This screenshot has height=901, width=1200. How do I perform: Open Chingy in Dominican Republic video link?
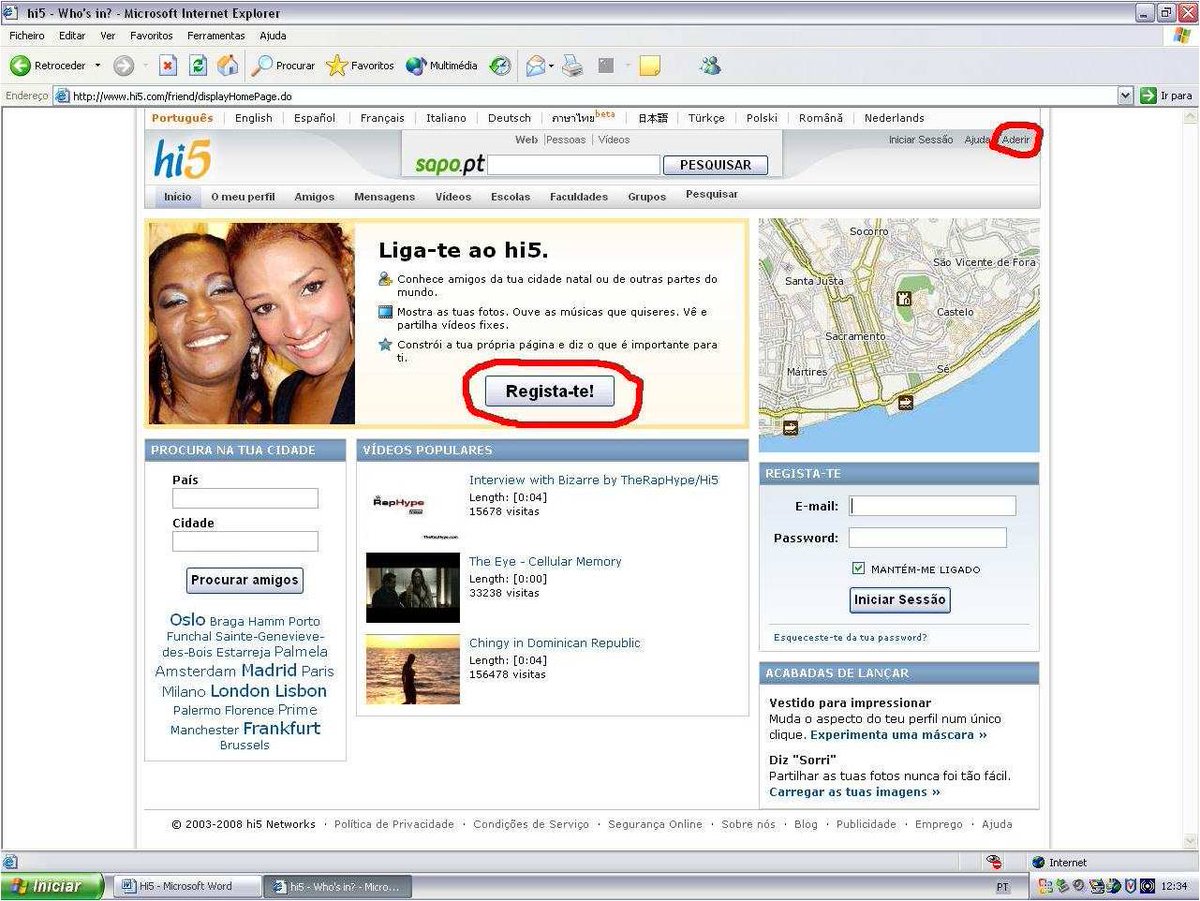pyautogui.click(x=555, y=643)
